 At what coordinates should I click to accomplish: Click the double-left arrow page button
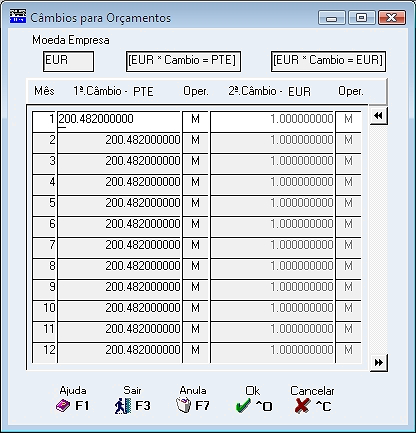point(378,116)
